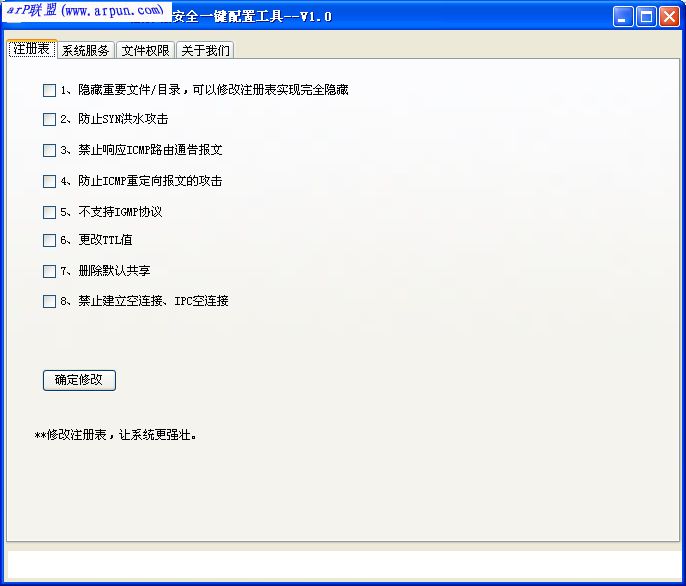Click the text 隐藏重要文件/目录 label
The width and height of the screenshot is (686, 586).
pos(130,90)
